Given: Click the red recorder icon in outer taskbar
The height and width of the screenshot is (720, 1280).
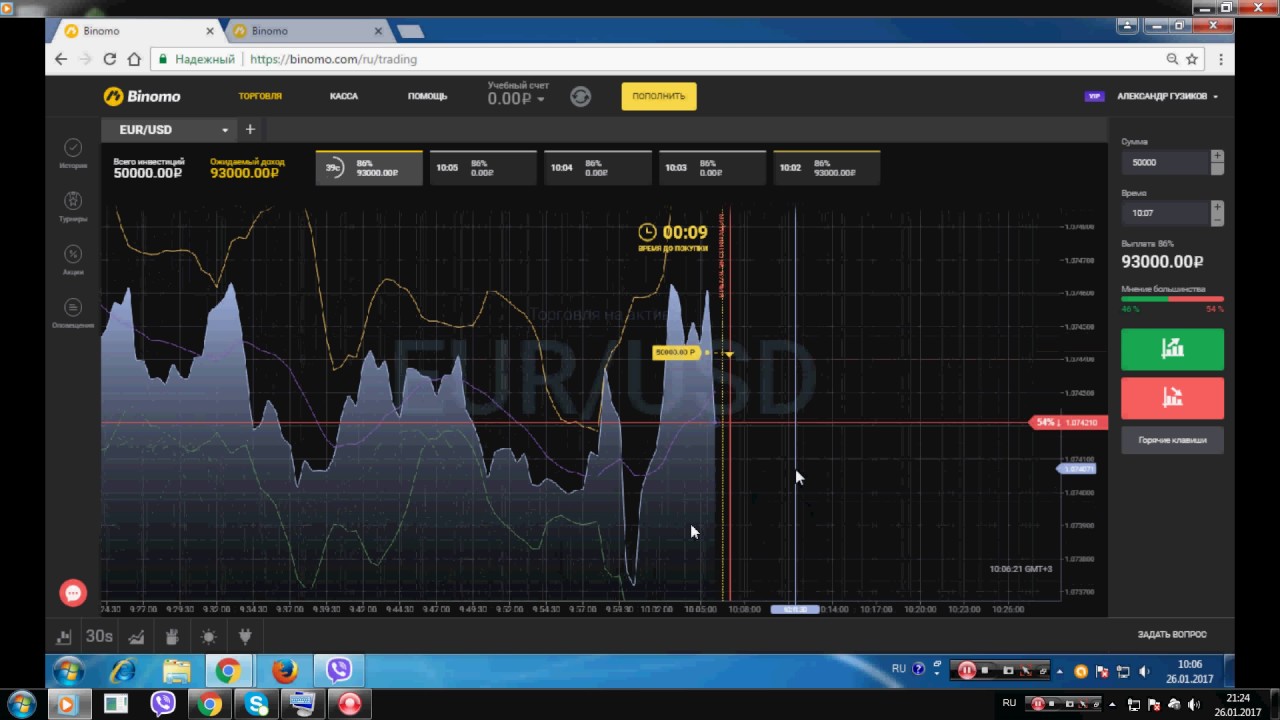Looking at the screenshot, I should coord(349,704).
